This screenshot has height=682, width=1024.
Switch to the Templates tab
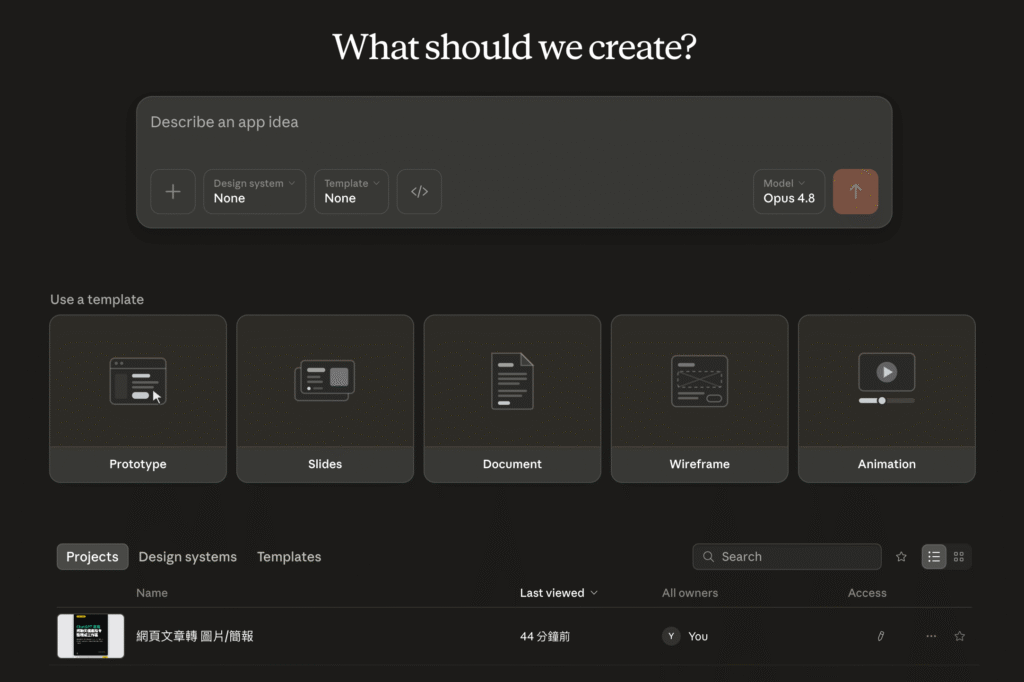(289, 557)
